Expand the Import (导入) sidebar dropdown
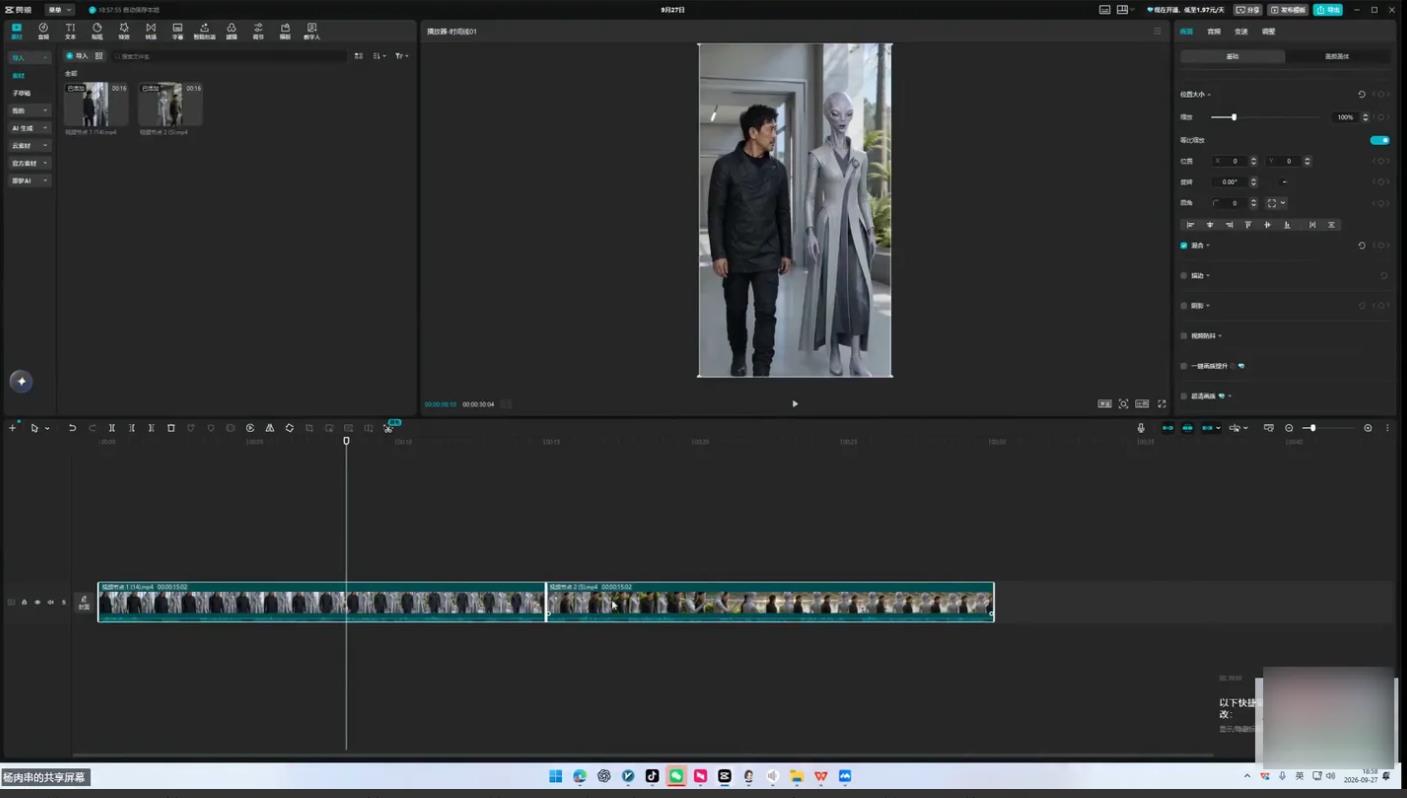 [29, 58]
